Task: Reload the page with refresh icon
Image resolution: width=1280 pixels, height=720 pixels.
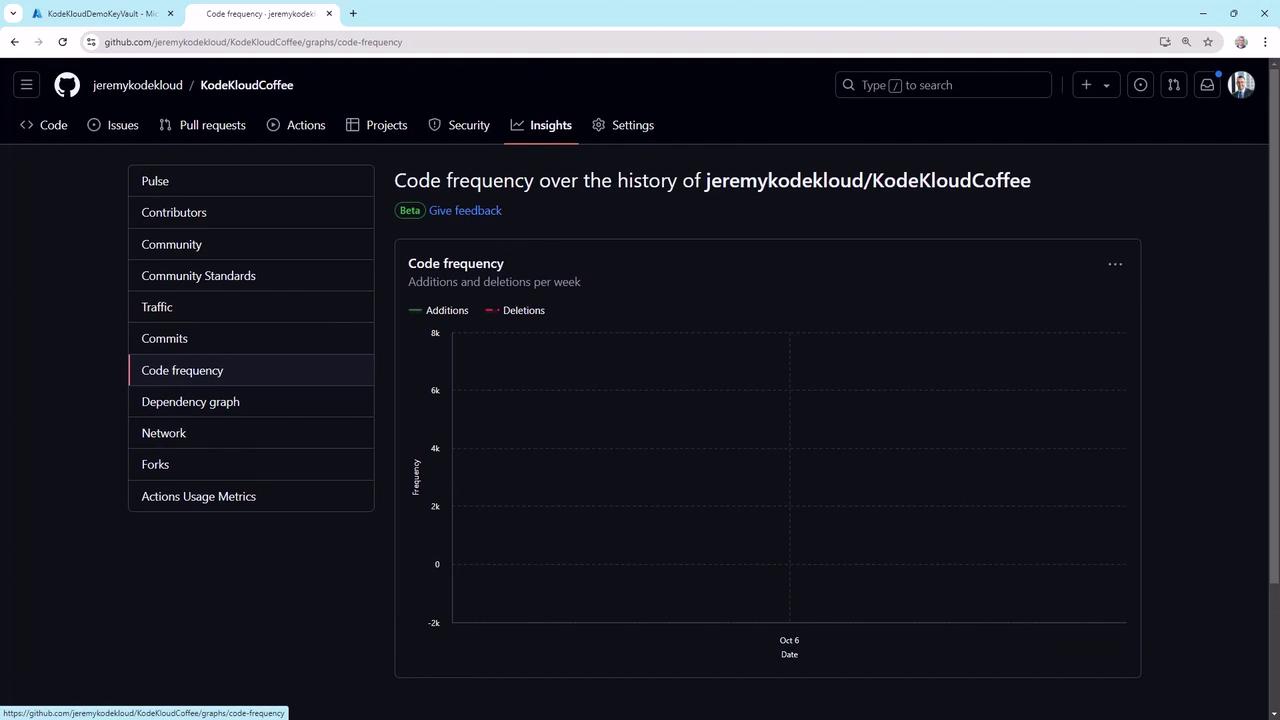Action: click(62, 42)
